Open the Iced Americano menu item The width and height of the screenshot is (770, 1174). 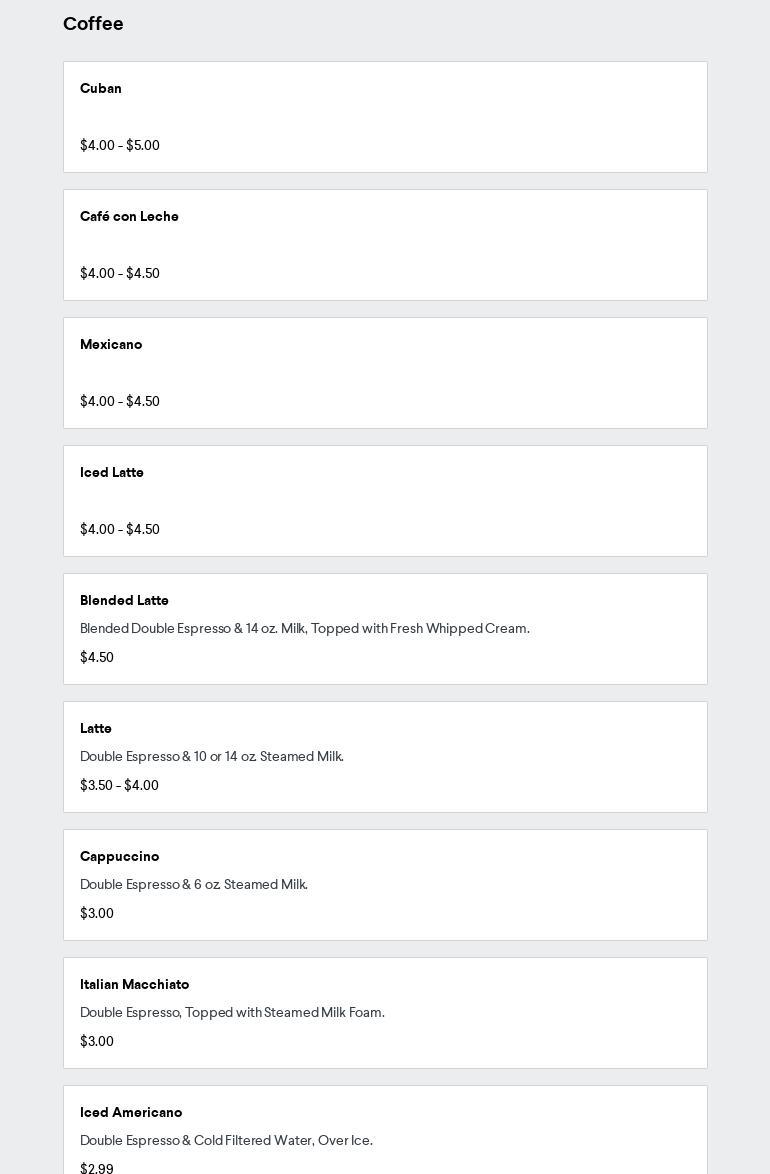pyautogui.click(x=131, y=1113)
